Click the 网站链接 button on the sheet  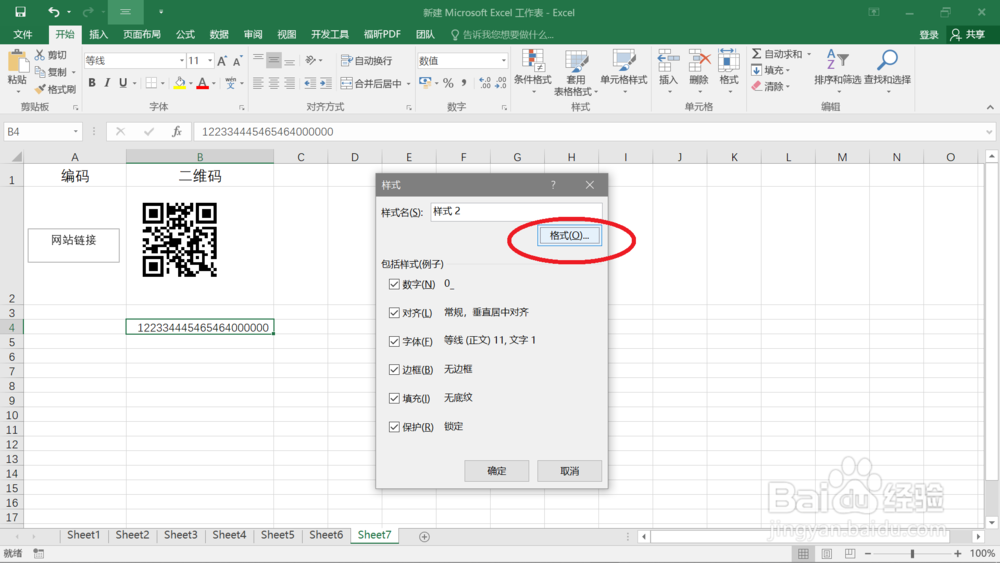[x=73, y=245]
